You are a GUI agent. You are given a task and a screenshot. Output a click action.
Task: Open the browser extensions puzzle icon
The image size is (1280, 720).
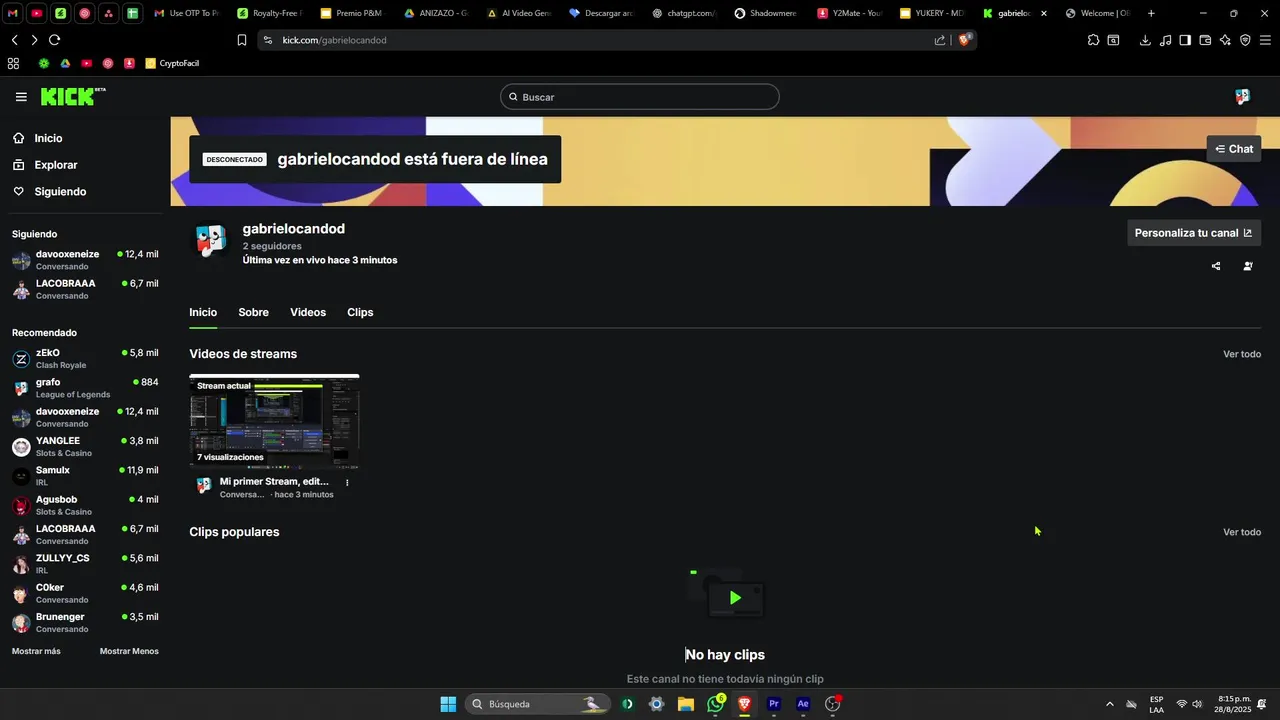1093,40
